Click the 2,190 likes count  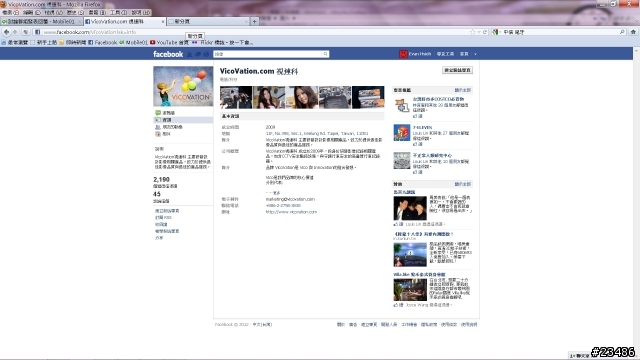tap(161, 179)
